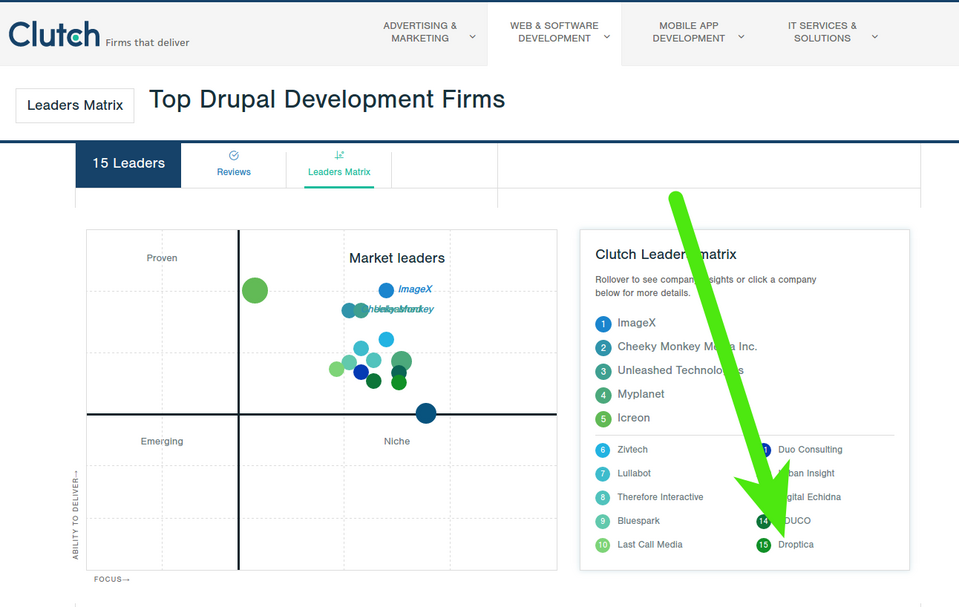Screen dimensions: 959x607
Task: Click the Market leaders quadrant heading
Action: pyautogui.click(x=397, y=258)
